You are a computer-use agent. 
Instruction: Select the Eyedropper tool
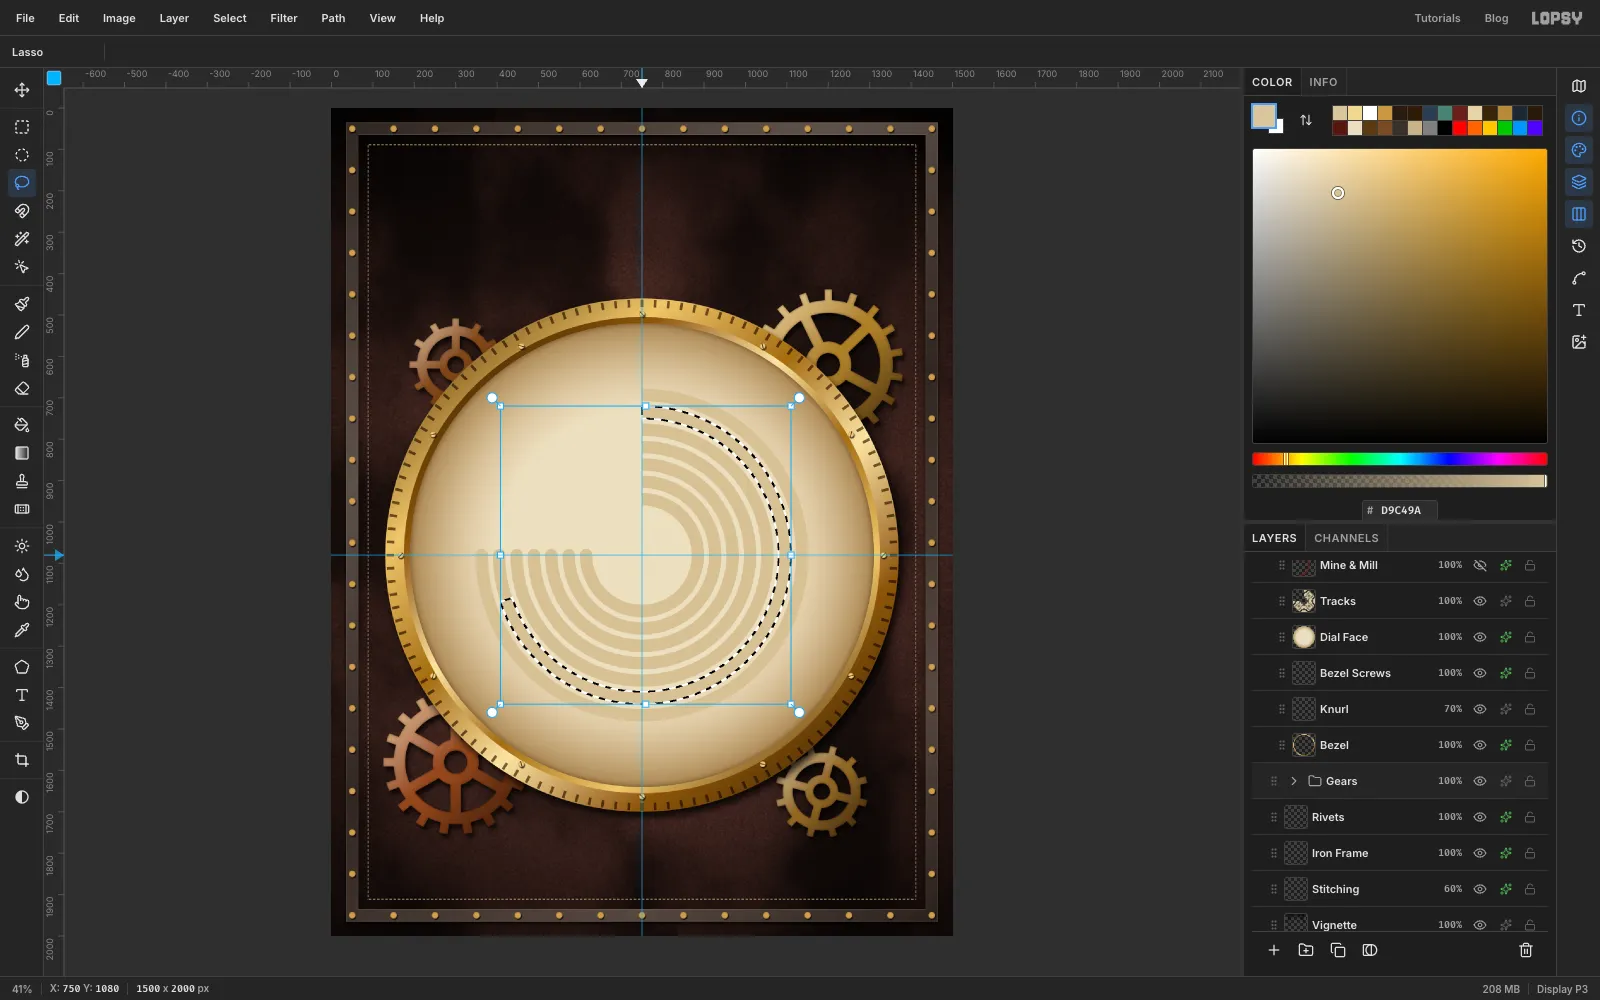[22, 630]
